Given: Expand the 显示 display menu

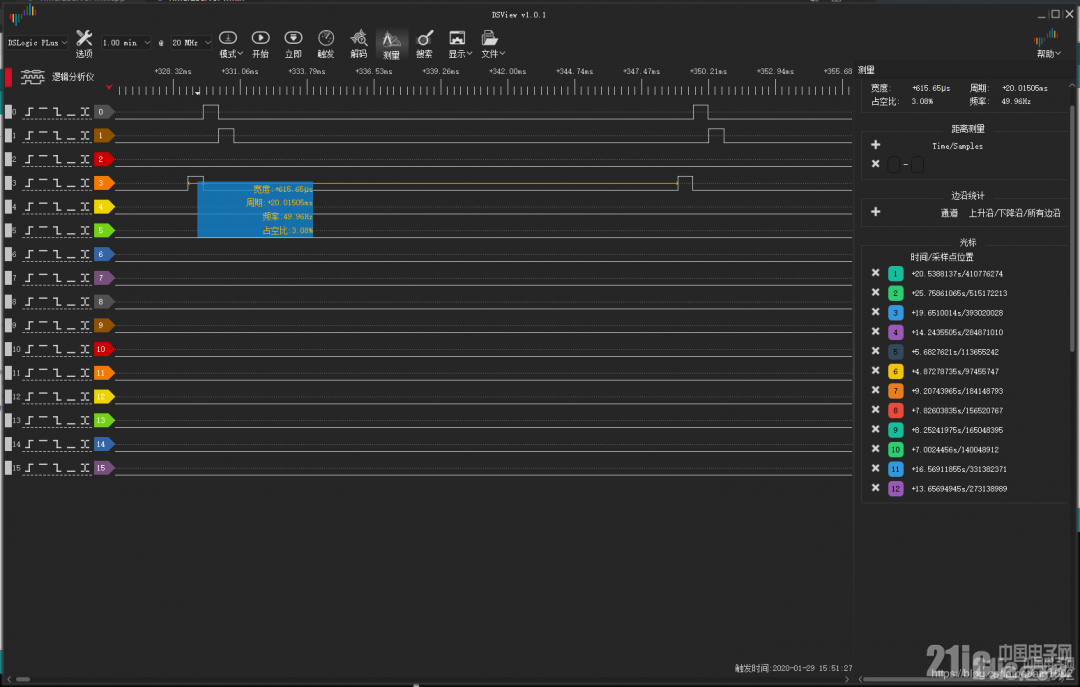Looking at the screenshot, I should pyautogui.click(x=459, y=44).
